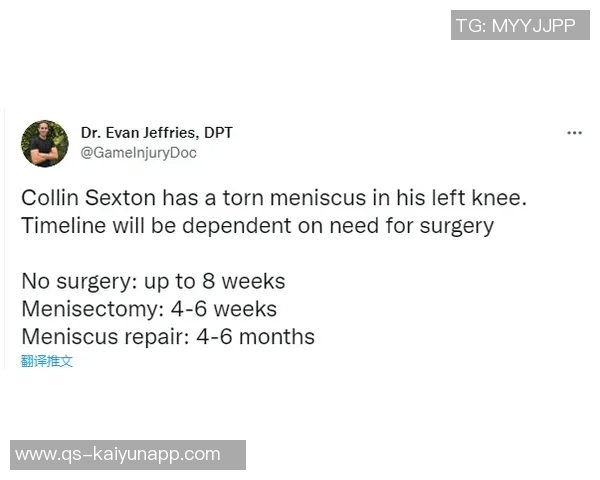
Task: Click the 'DPT' credential after the name
Action: [x=217, y=133]
